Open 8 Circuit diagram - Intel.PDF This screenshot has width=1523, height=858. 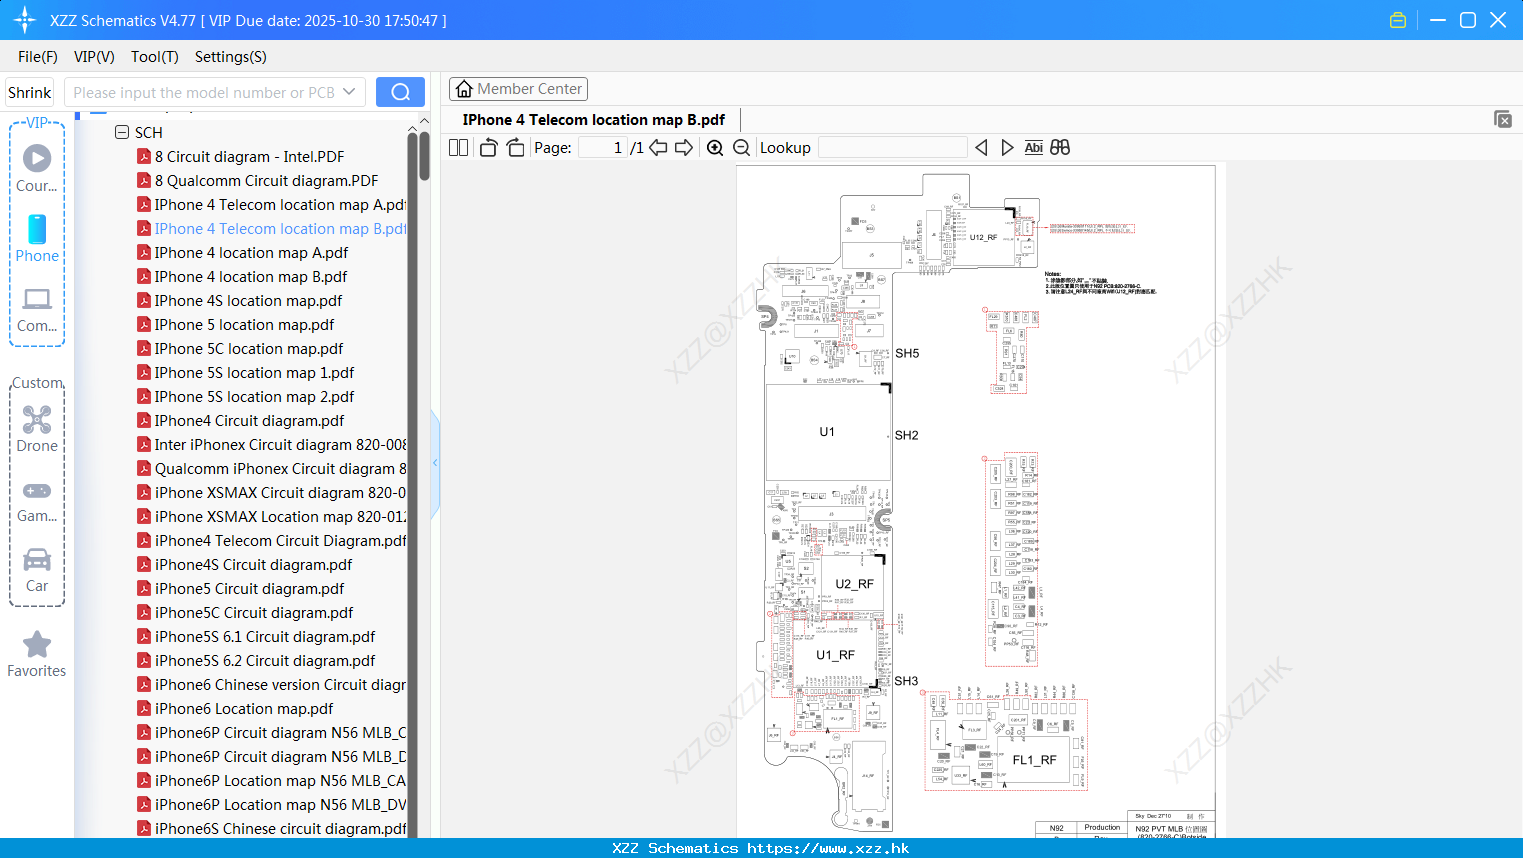249,157
